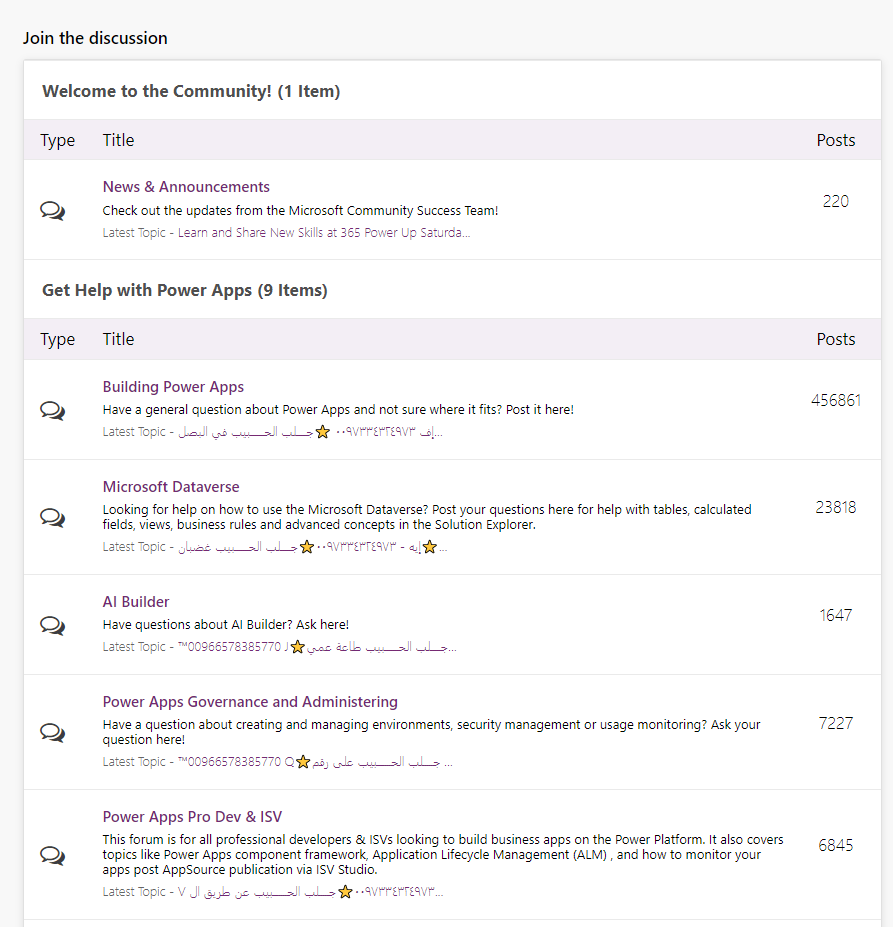Click the Power Apps Governance forum icon
This screenshot has height=927, width=893.
[x=53, y=732]
